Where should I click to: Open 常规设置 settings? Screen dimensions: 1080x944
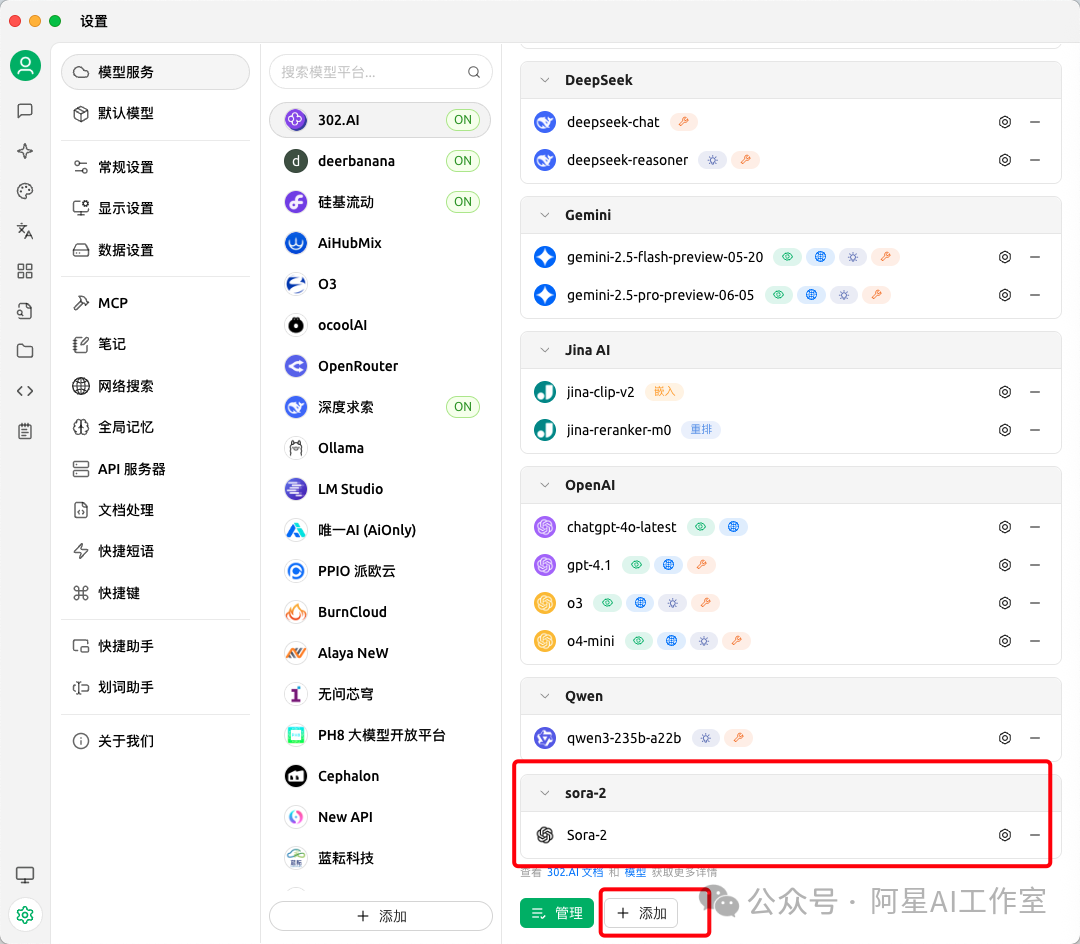[x=156, y=167]
